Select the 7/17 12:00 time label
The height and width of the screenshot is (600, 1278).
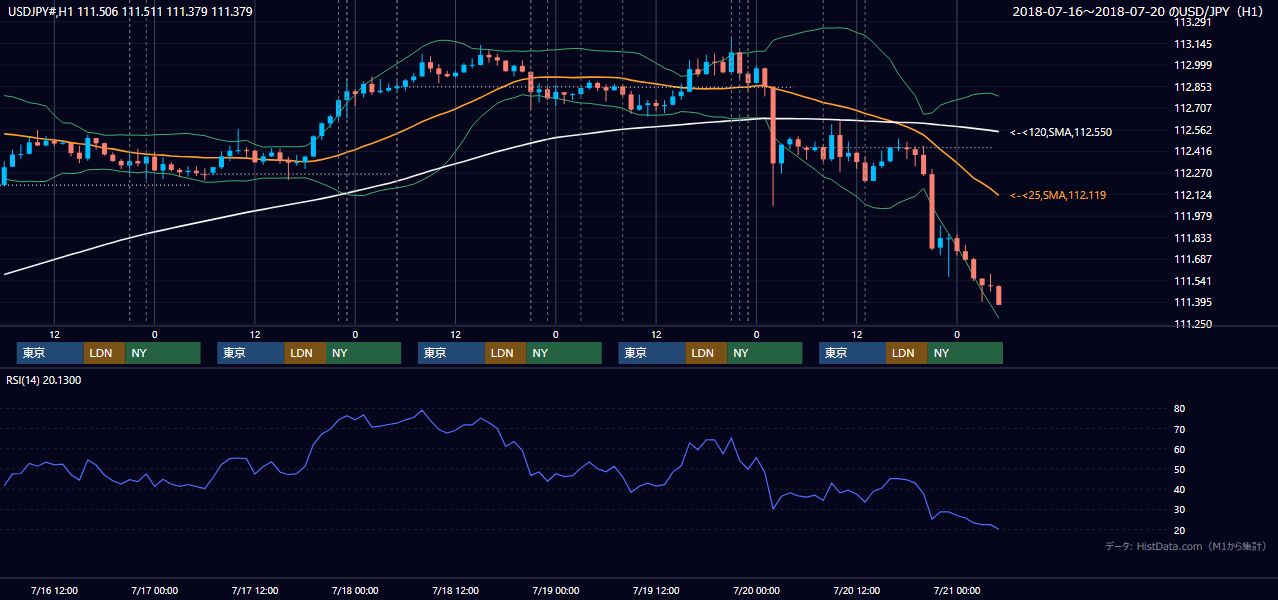(x=254, y=590)
